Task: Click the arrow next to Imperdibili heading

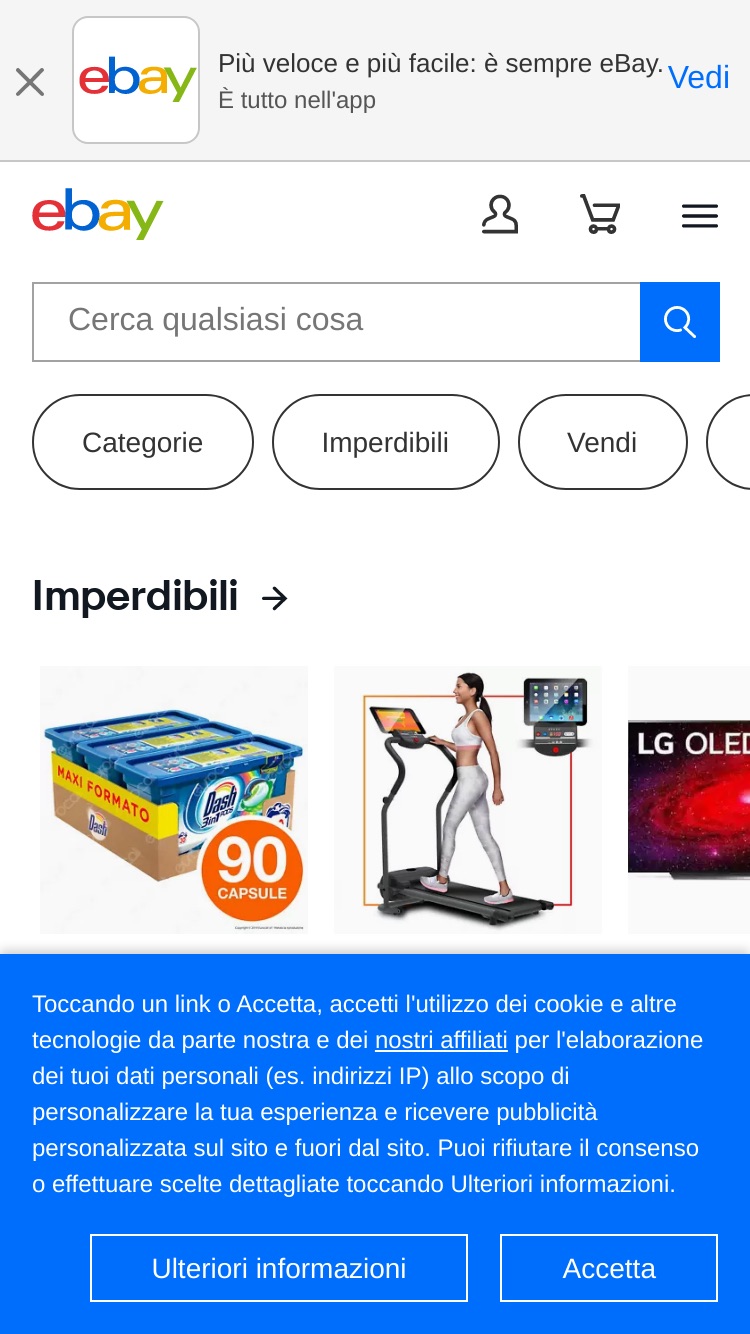Action: pyautogui.click(x=274, y=598)
